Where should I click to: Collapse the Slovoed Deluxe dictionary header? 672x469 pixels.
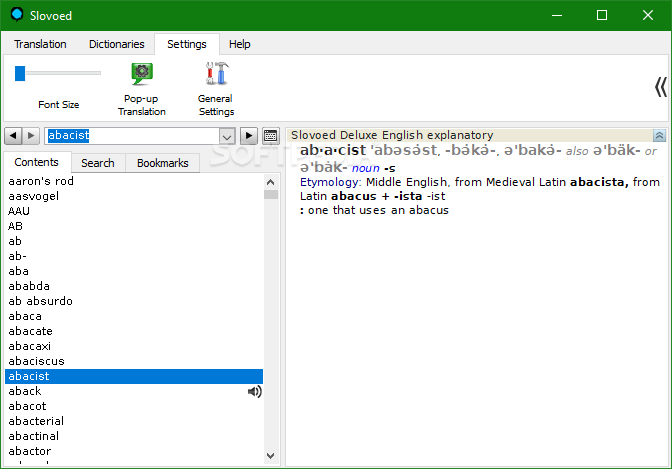tap(659, 136)
